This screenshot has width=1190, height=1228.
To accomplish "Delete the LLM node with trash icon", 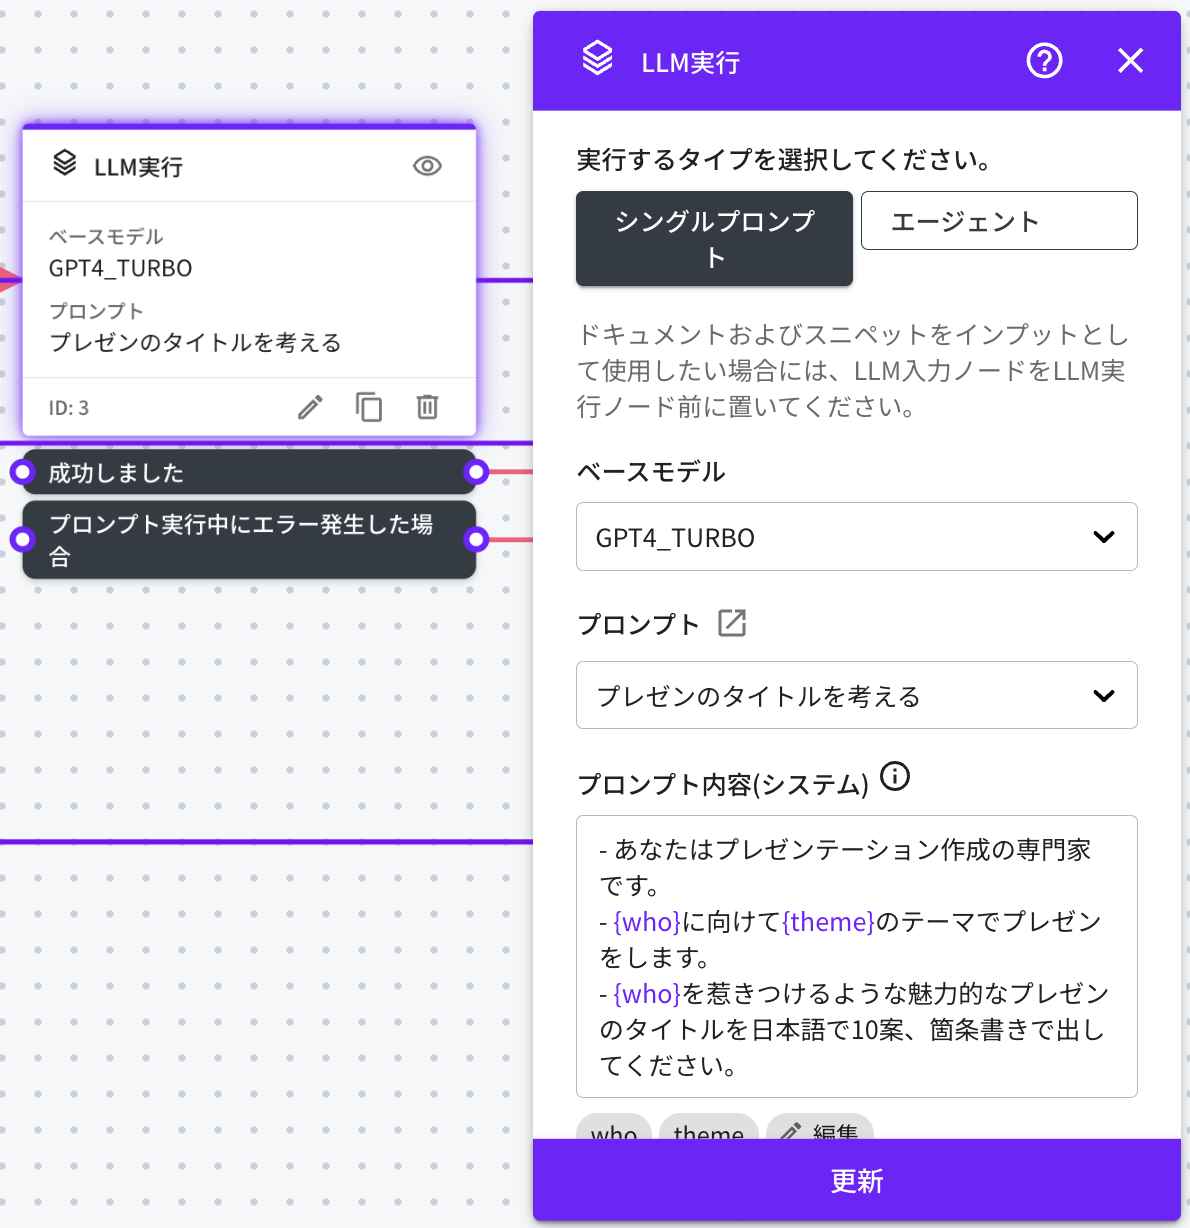I will 427,407.
